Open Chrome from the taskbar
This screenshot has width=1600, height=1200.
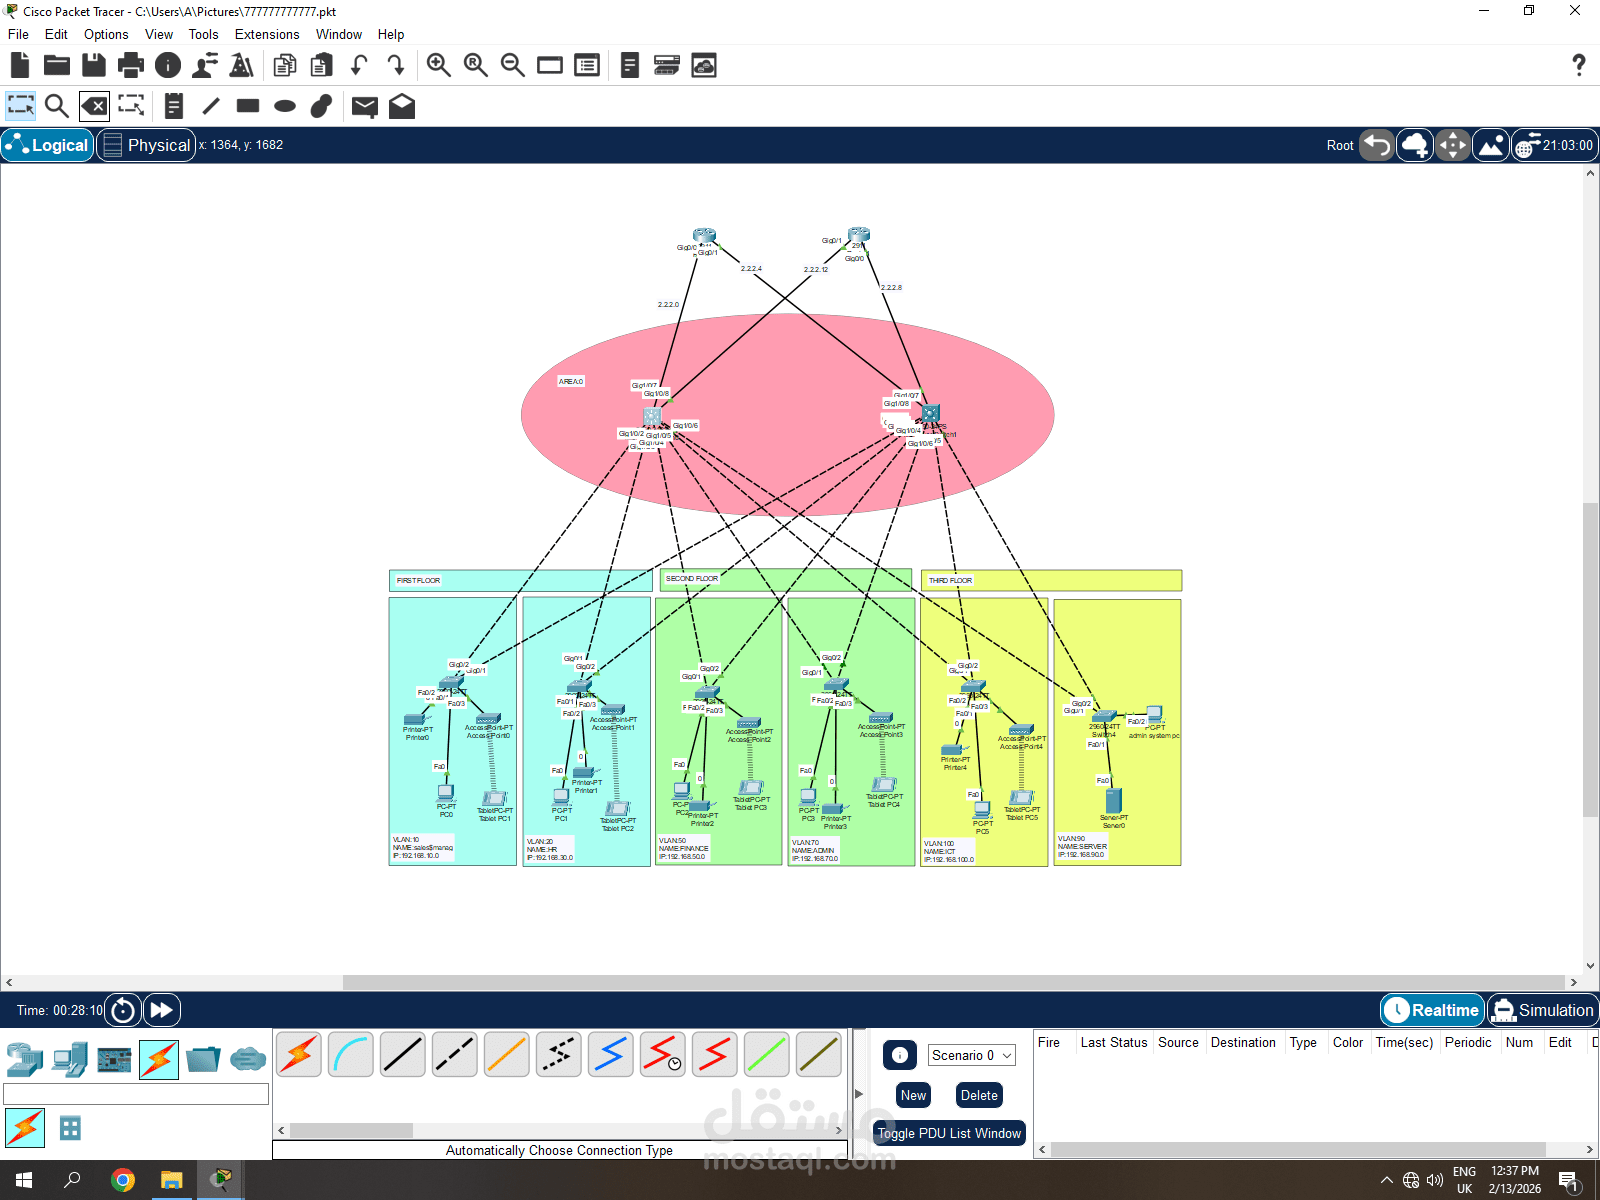122,1180
